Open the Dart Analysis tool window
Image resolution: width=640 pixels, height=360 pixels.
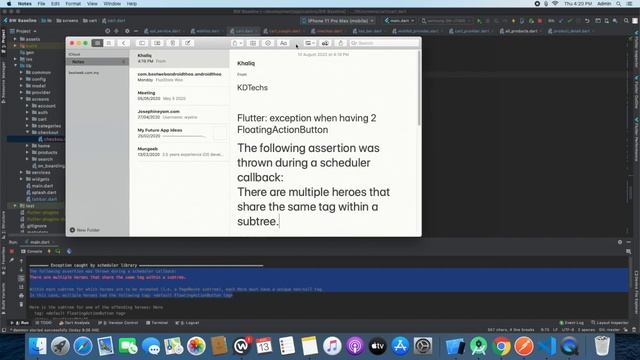tap(73, 323)
